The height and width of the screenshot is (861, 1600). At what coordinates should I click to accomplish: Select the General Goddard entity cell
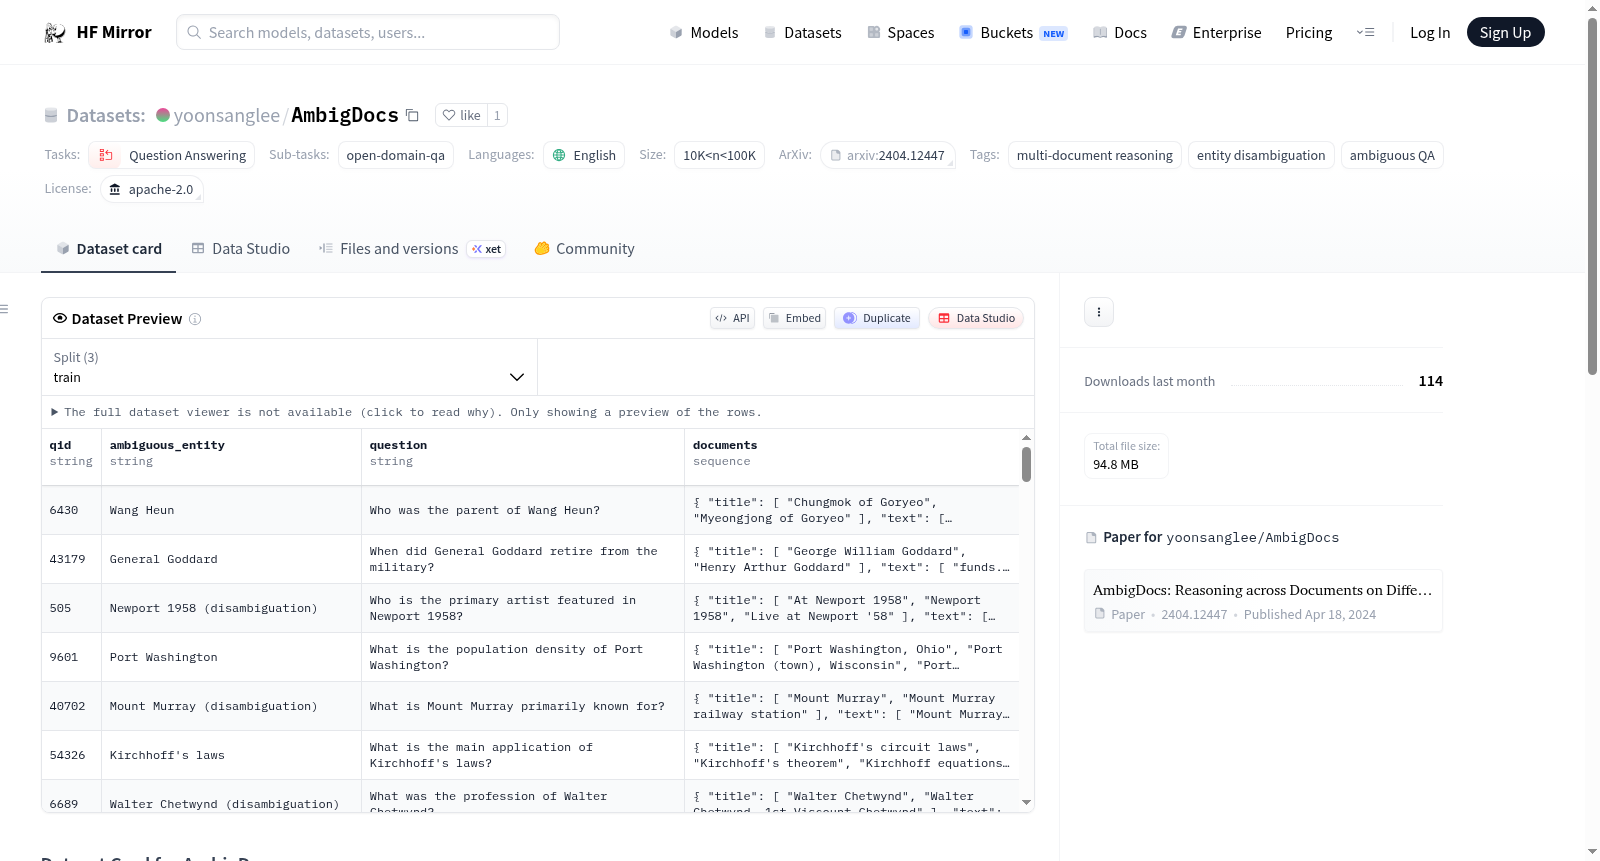231,559
